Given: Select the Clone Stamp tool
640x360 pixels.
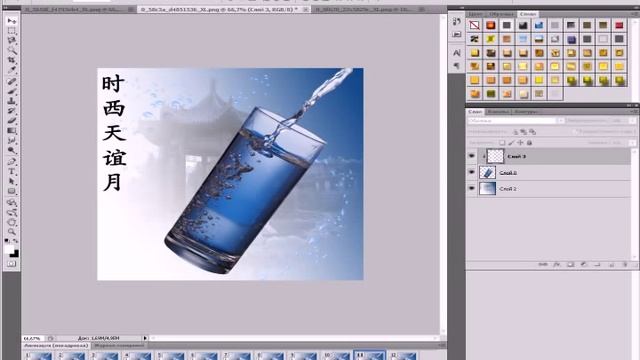Looking at the screenshot, I should [x=12, y=101].
